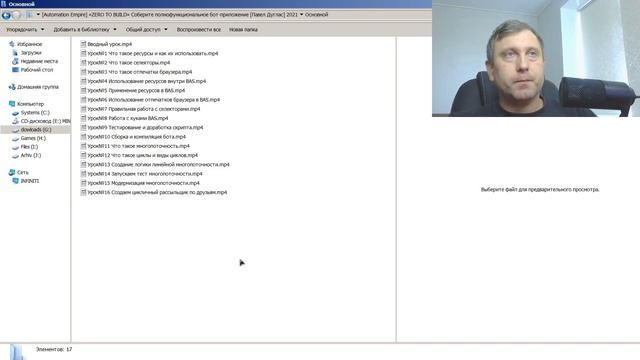Select Урок№7 Правильная работа с селекторами.mp4

pos(144,109)
